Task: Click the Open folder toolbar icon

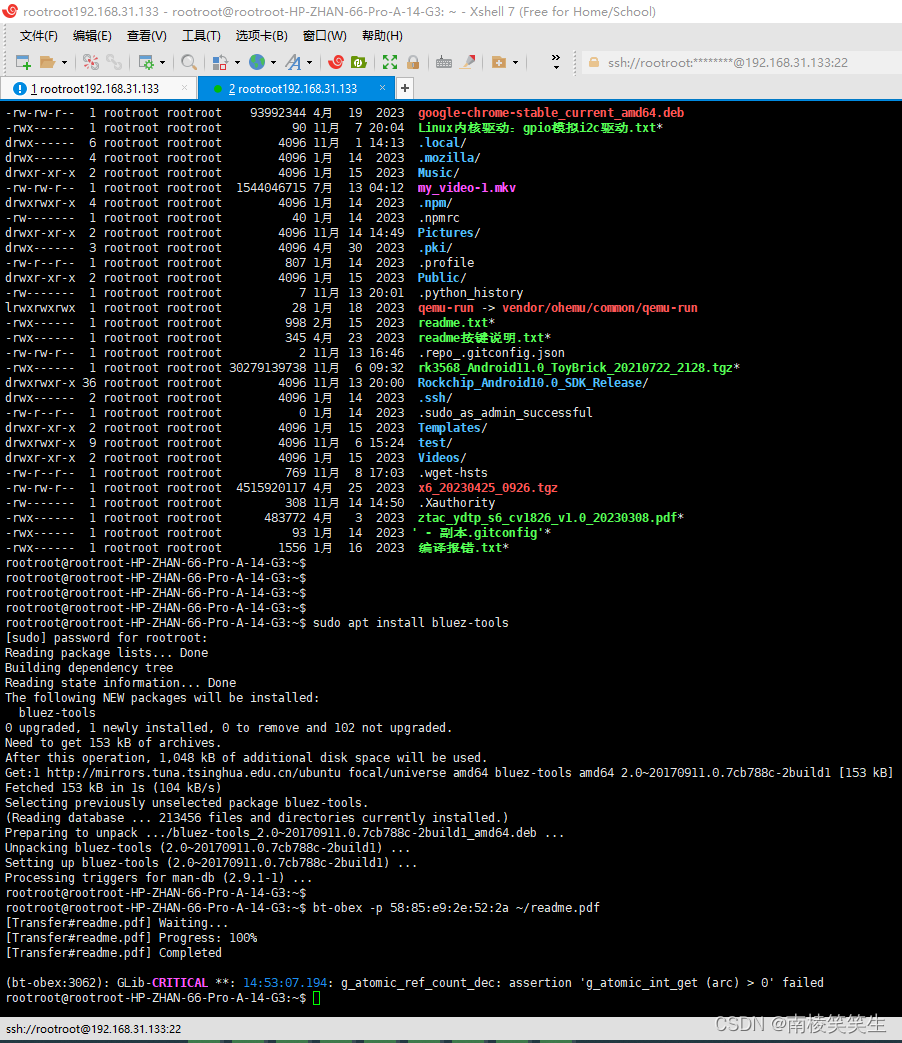Action: tap(48, 62)
